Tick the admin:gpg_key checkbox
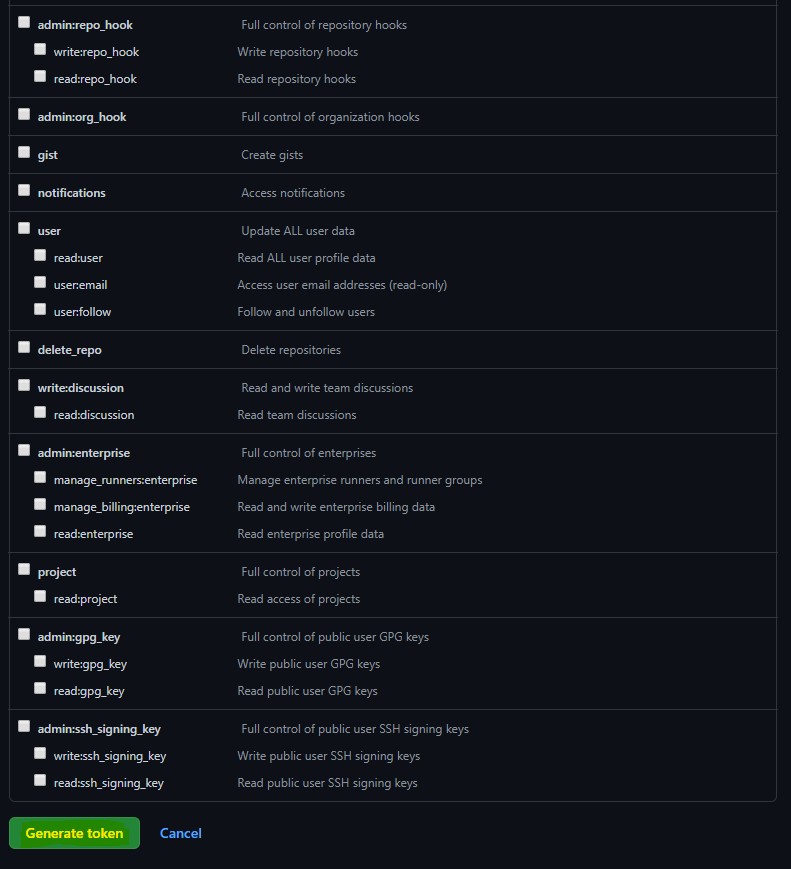Viewport: 791px width, 869px height. coord(24,634)
